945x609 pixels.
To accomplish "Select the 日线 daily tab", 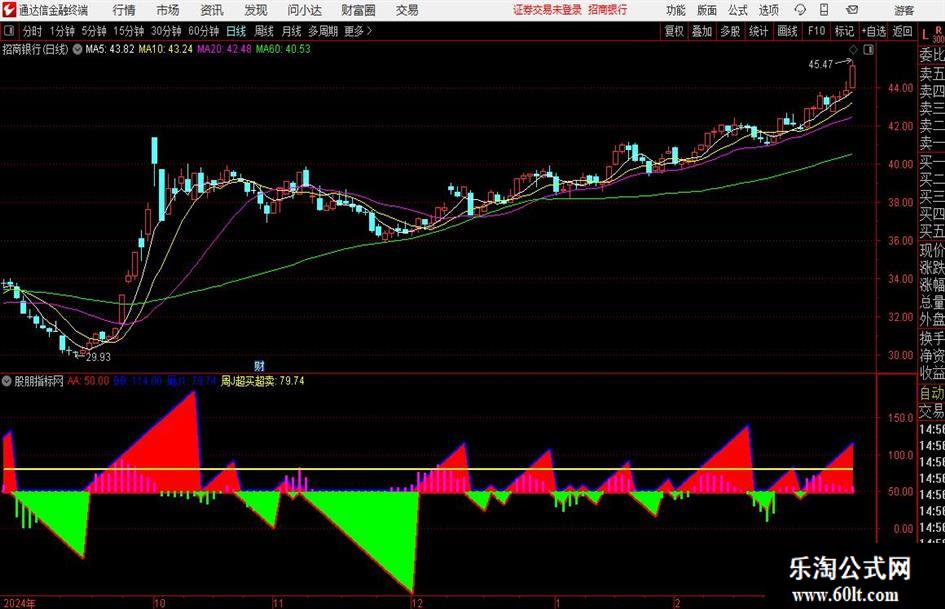I will (236, 31).
